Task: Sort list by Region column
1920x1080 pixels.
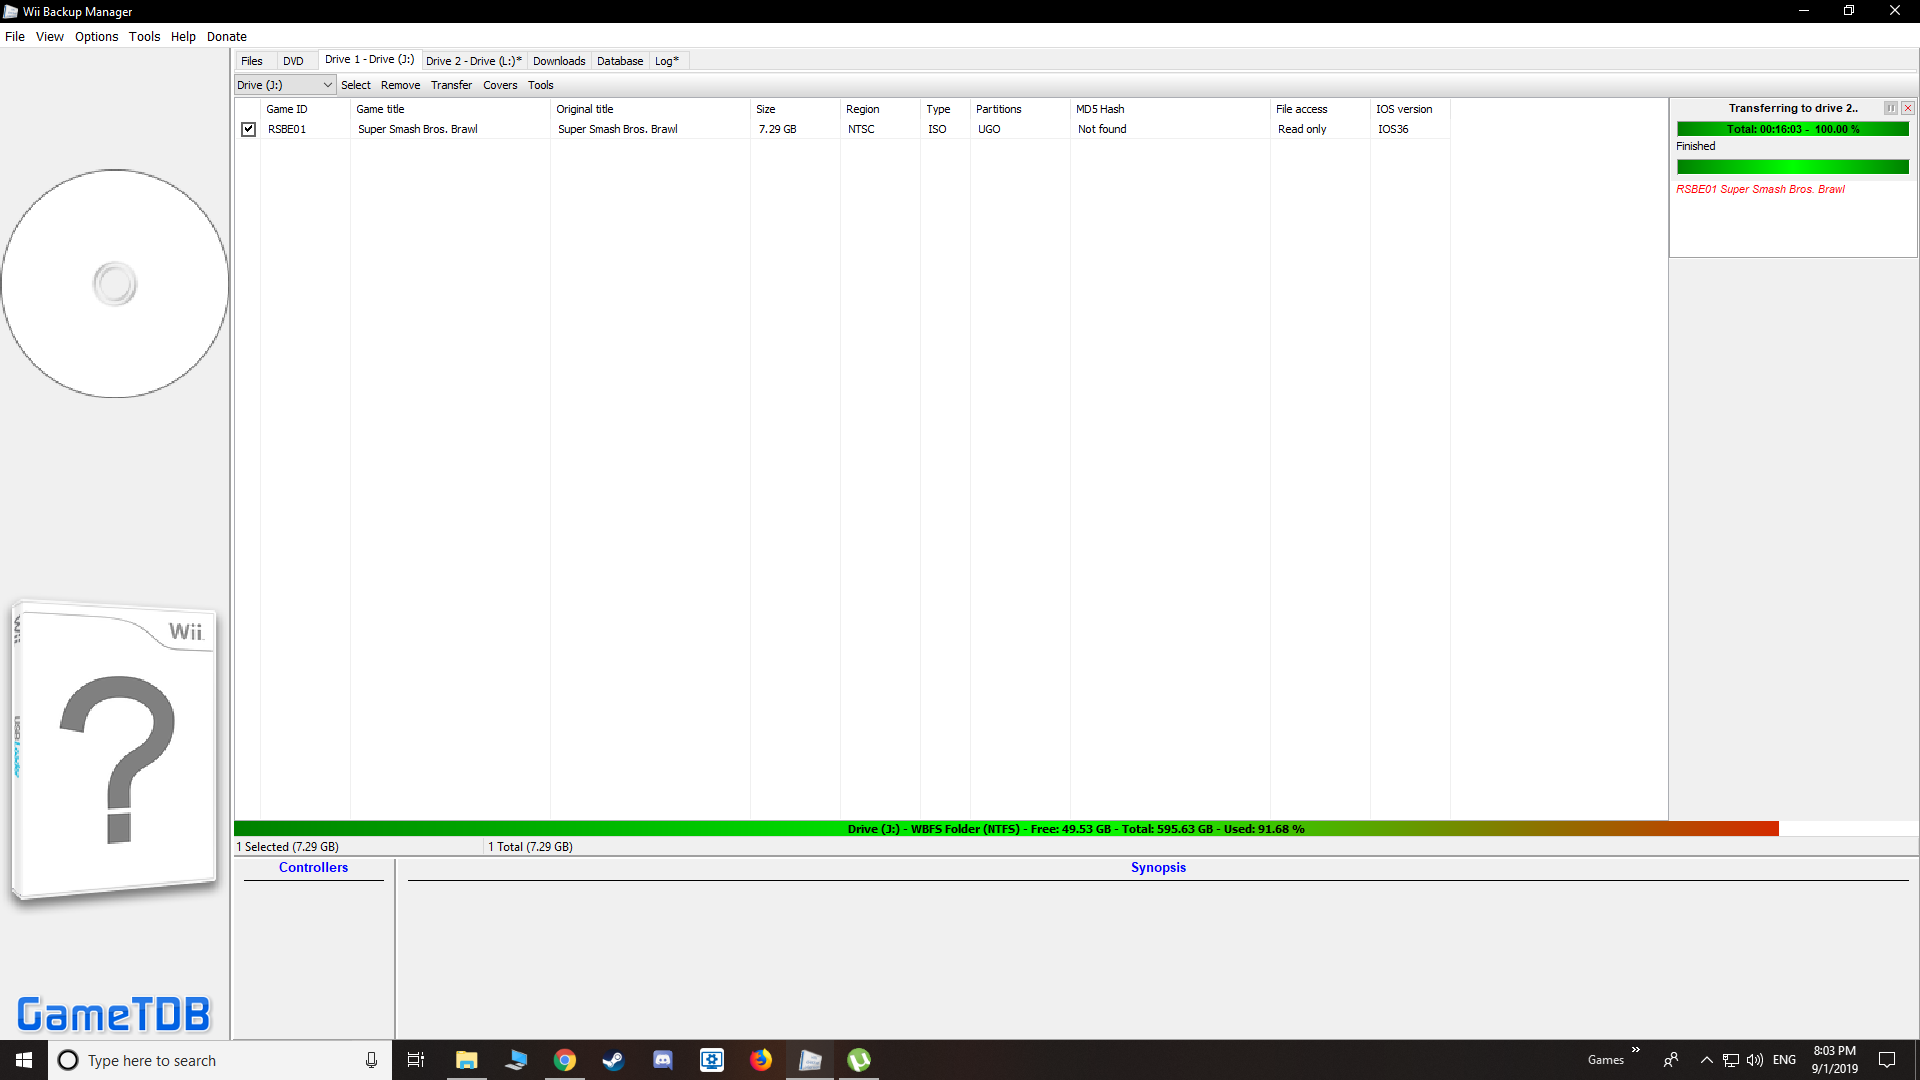Action: coord(880,109)
